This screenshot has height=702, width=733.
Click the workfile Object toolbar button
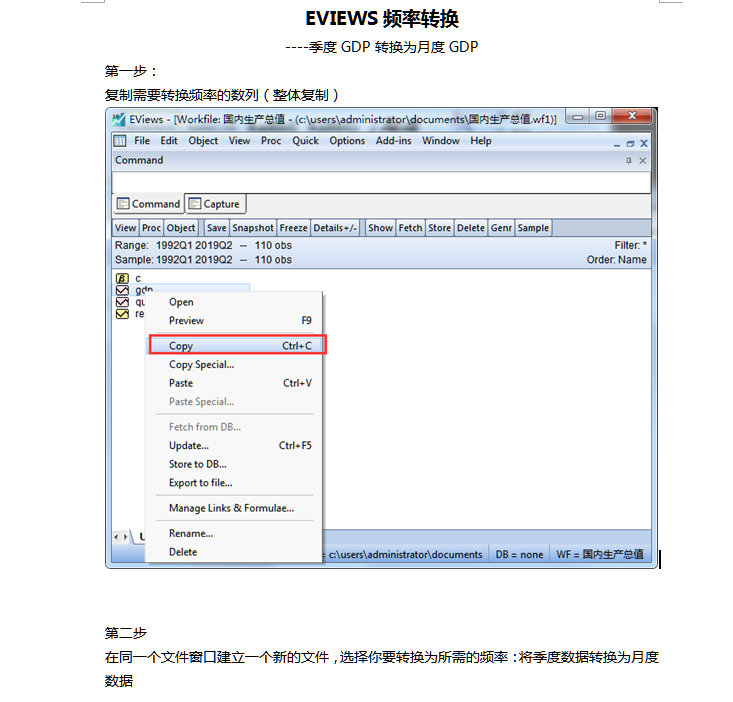pos(181,228)
